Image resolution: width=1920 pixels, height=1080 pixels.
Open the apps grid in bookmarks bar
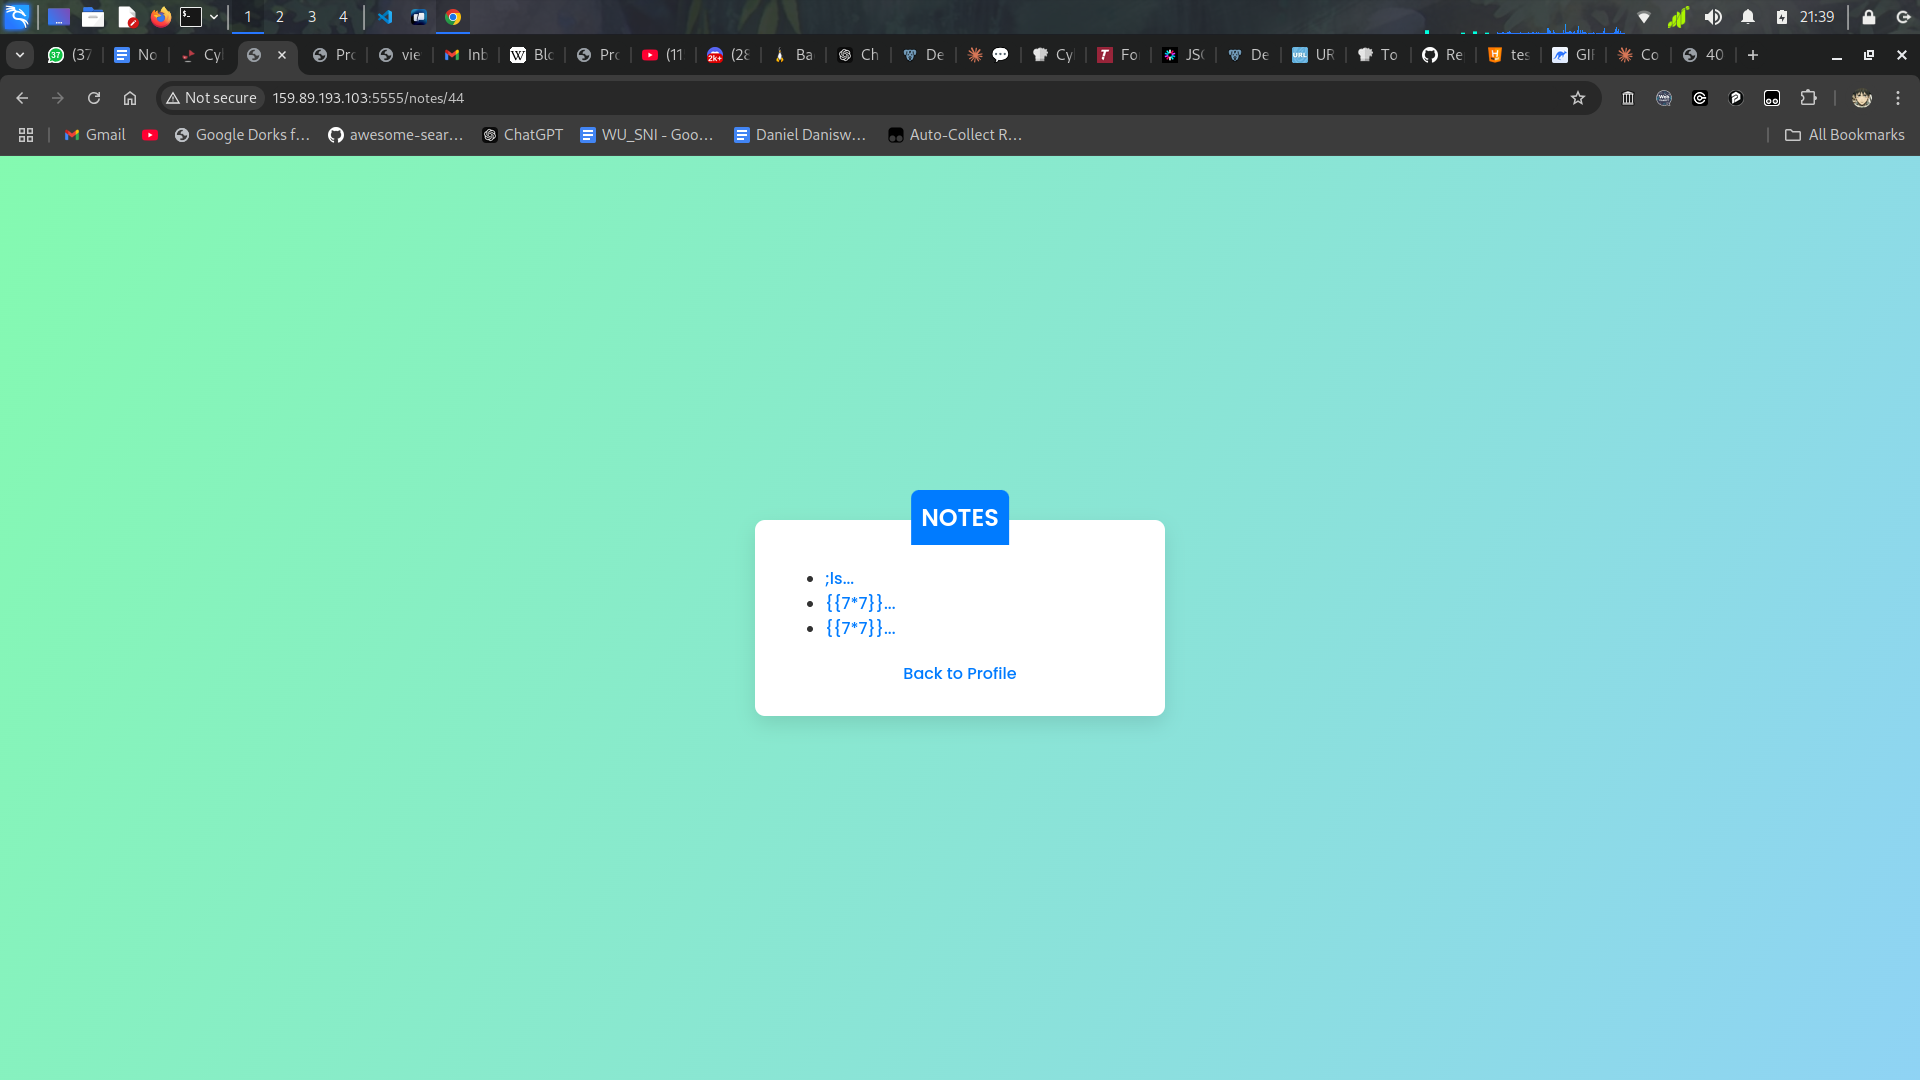(26, 135)
